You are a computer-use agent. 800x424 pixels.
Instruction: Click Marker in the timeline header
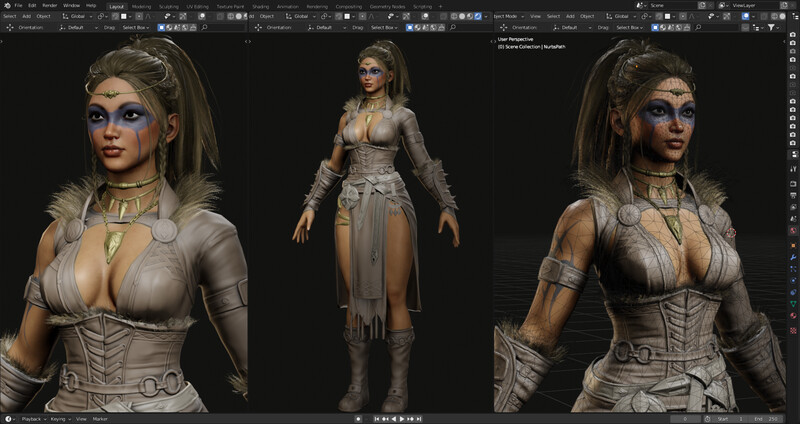(x=100, y=419)
